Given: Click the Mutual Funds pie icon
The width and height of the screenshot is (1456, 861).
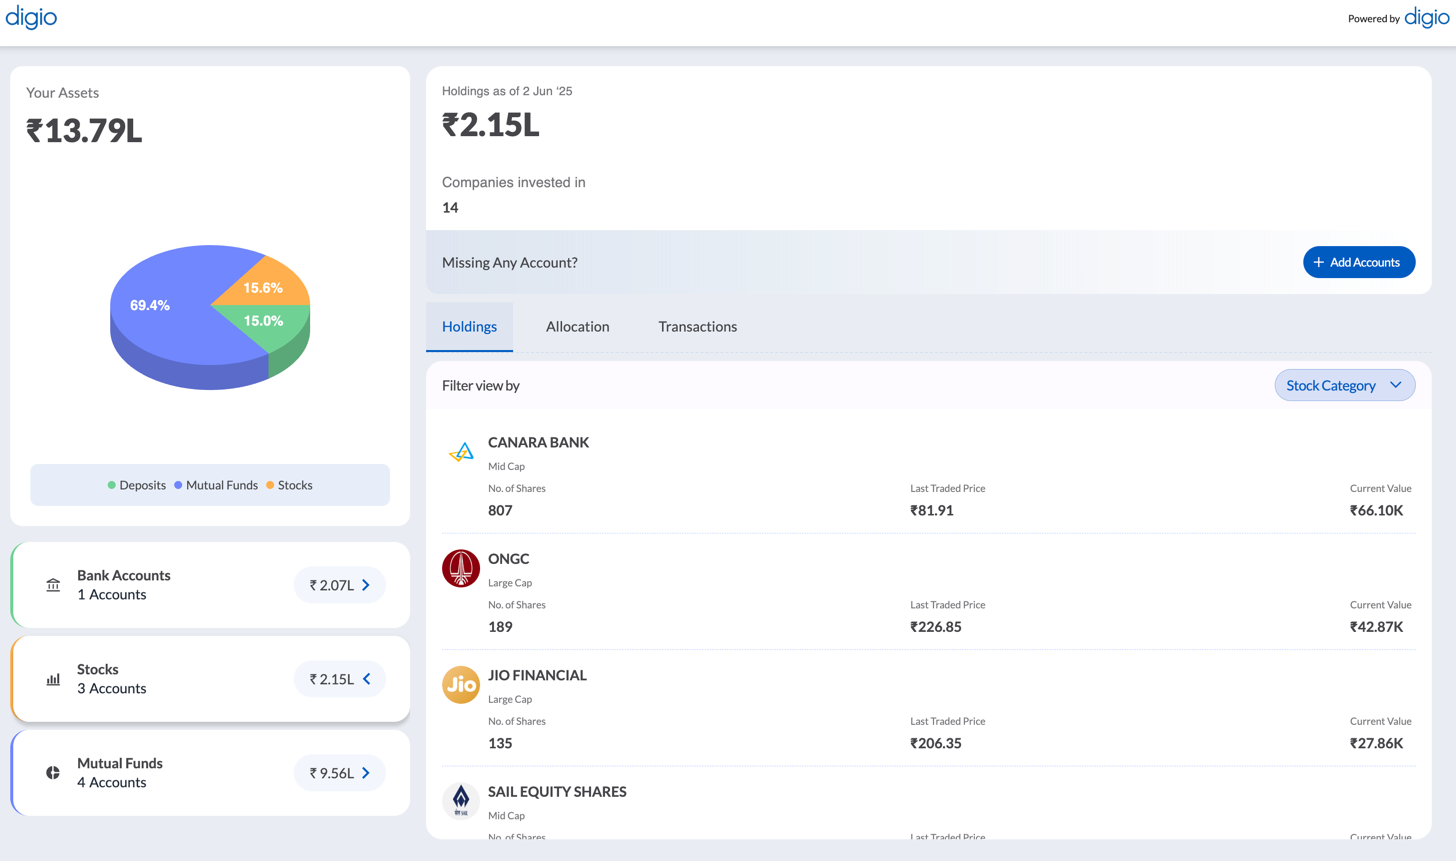Looking at the screenshot, I should click(x=53, y=773).
